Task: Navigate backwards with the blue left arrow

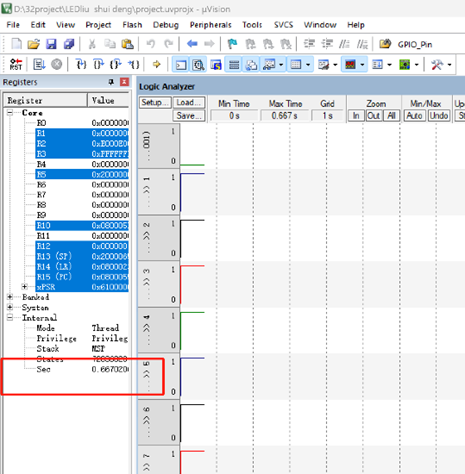Action: click(x=192, y=44)
